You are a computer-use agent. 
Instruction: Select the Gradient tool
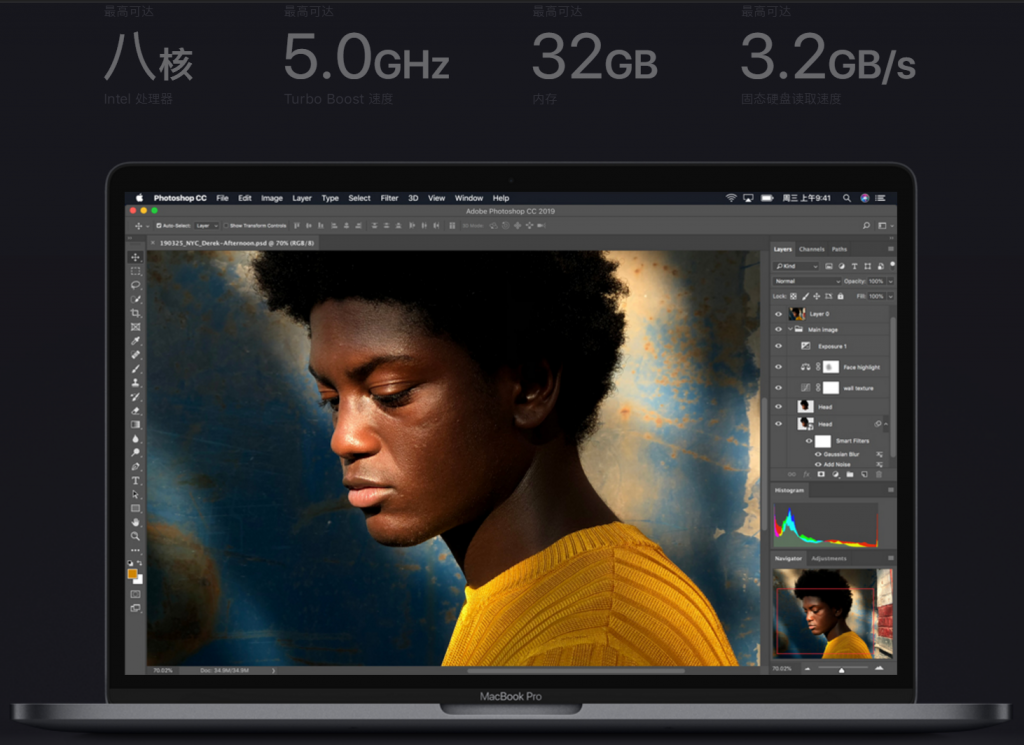click(x=135, y=424)
